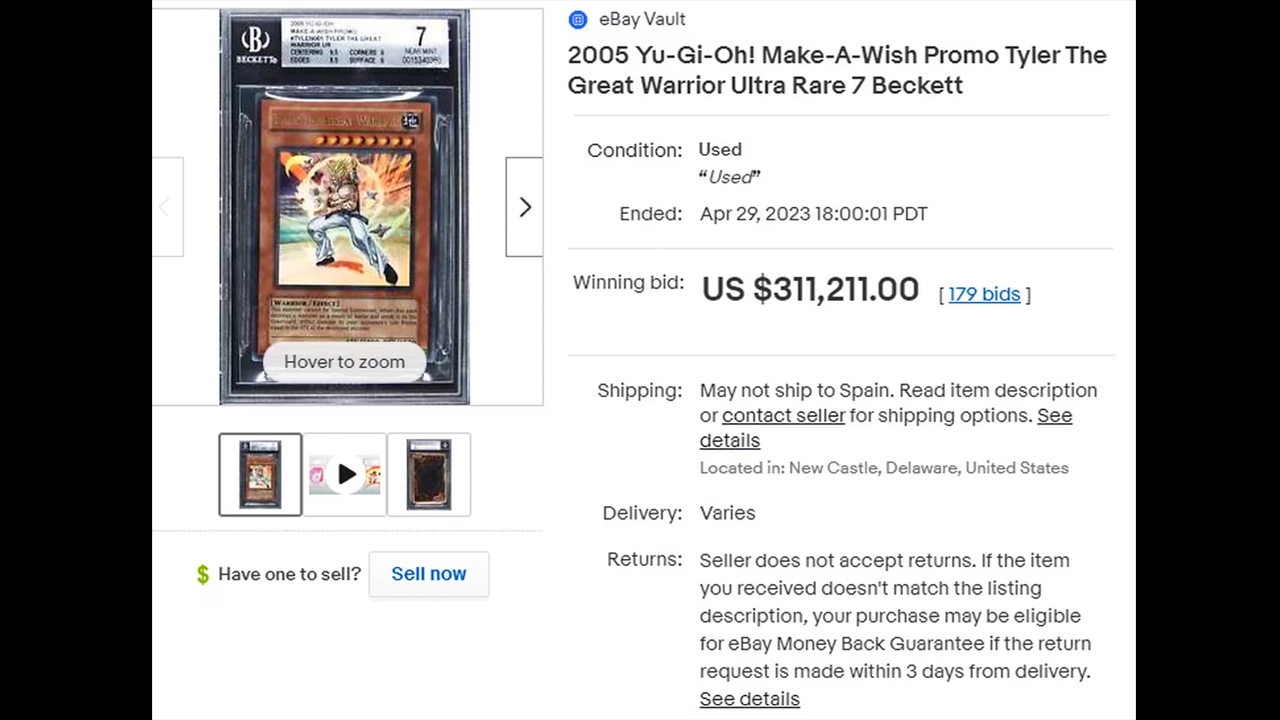1280x720 pixels.
Task: Click the eBay Vault label text
Action: coord(642,19)
